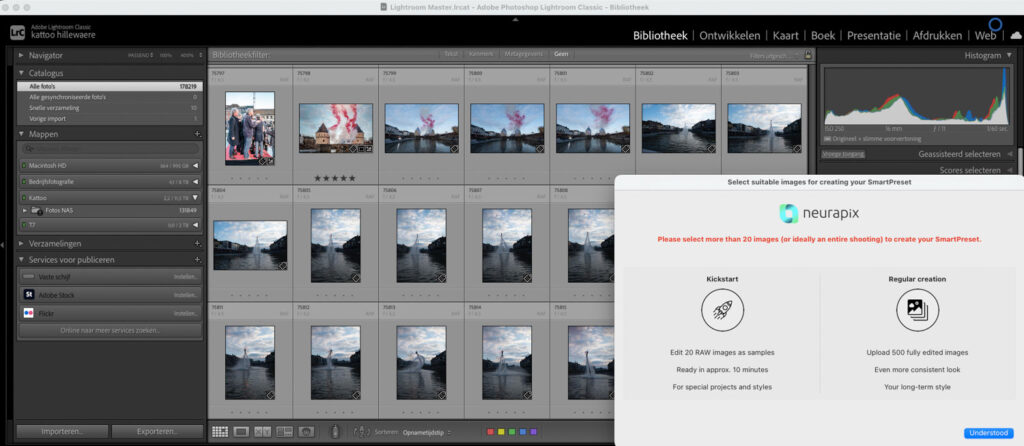Click the folder search magnifier icon
The image size is (1024, 446).
click(30, 149)
